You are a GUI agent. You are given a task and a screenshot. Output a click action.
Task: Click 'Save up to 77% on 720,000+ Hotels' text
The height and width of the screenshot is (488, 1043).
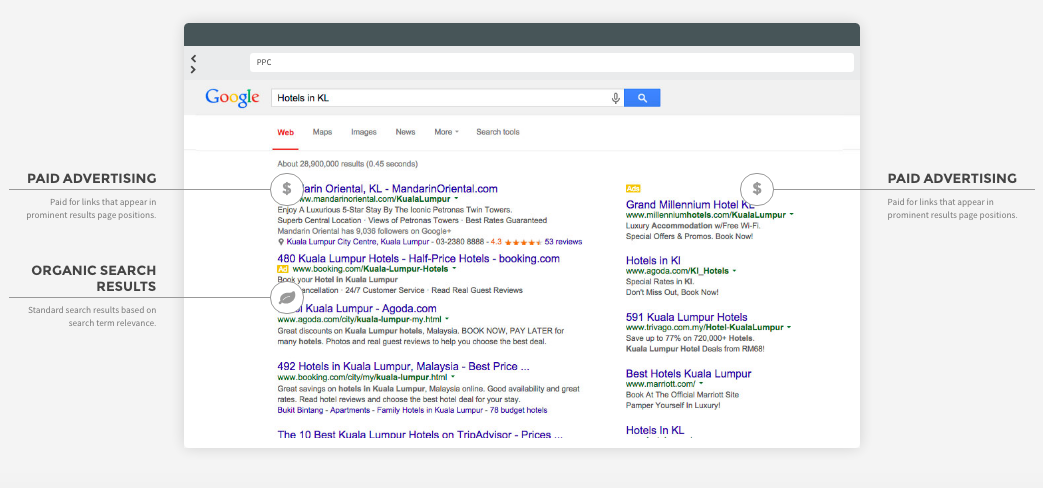click(x=688, y=338)
